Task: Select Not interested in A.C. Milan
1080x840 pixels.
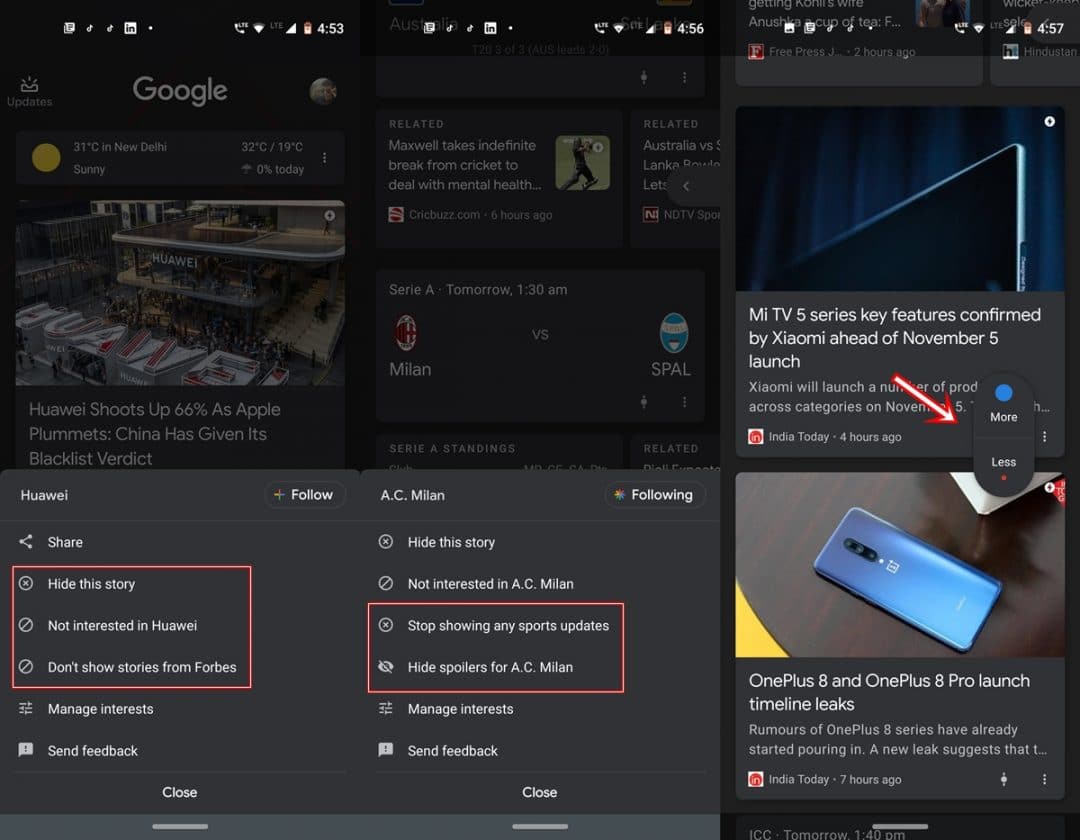Action: [490, 584]
